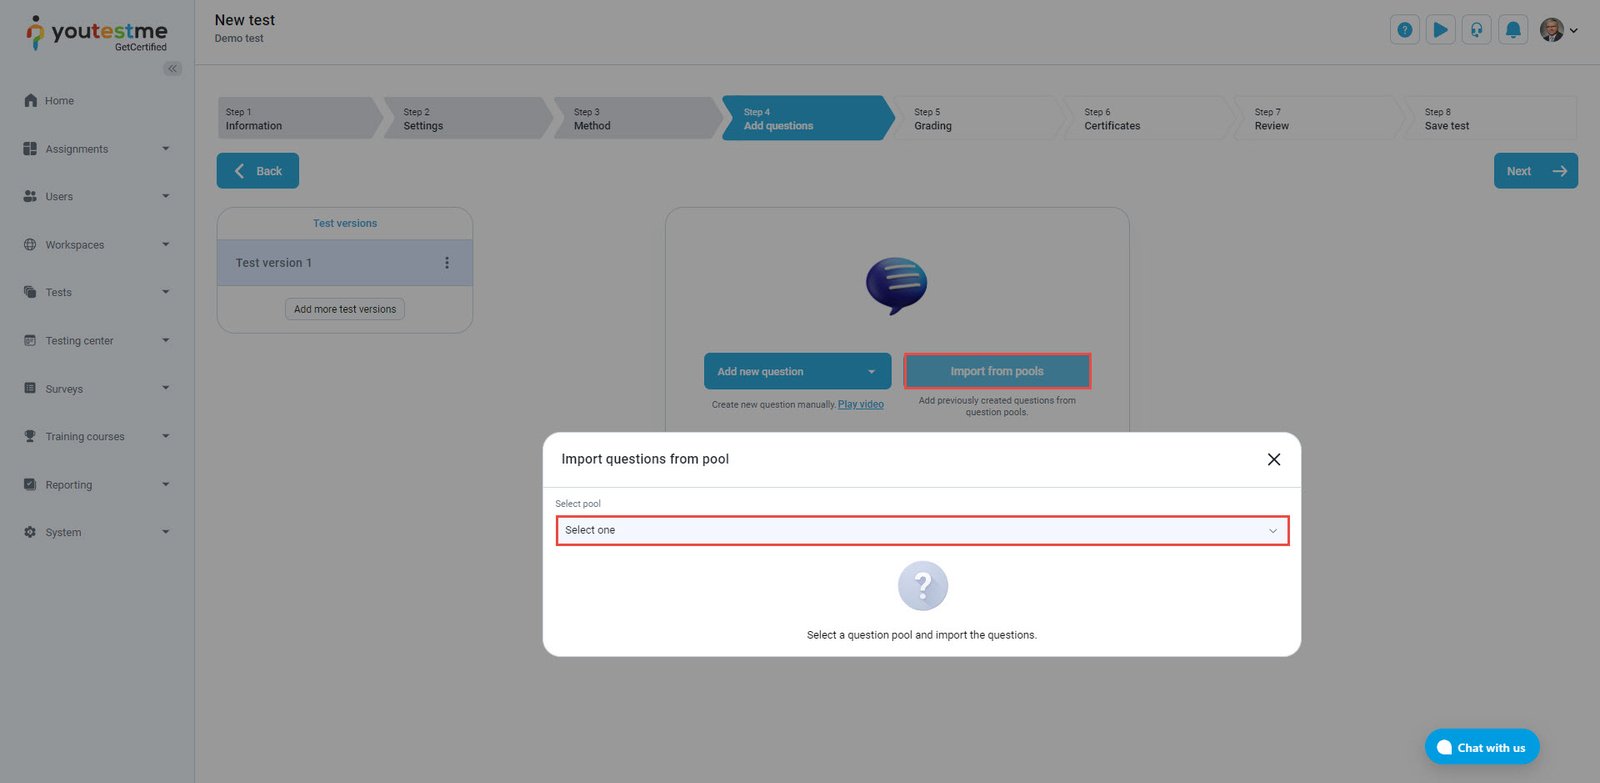Open the Select pool dropdown
This screenshot has height=783, width=1600.
tap(922, 531)
